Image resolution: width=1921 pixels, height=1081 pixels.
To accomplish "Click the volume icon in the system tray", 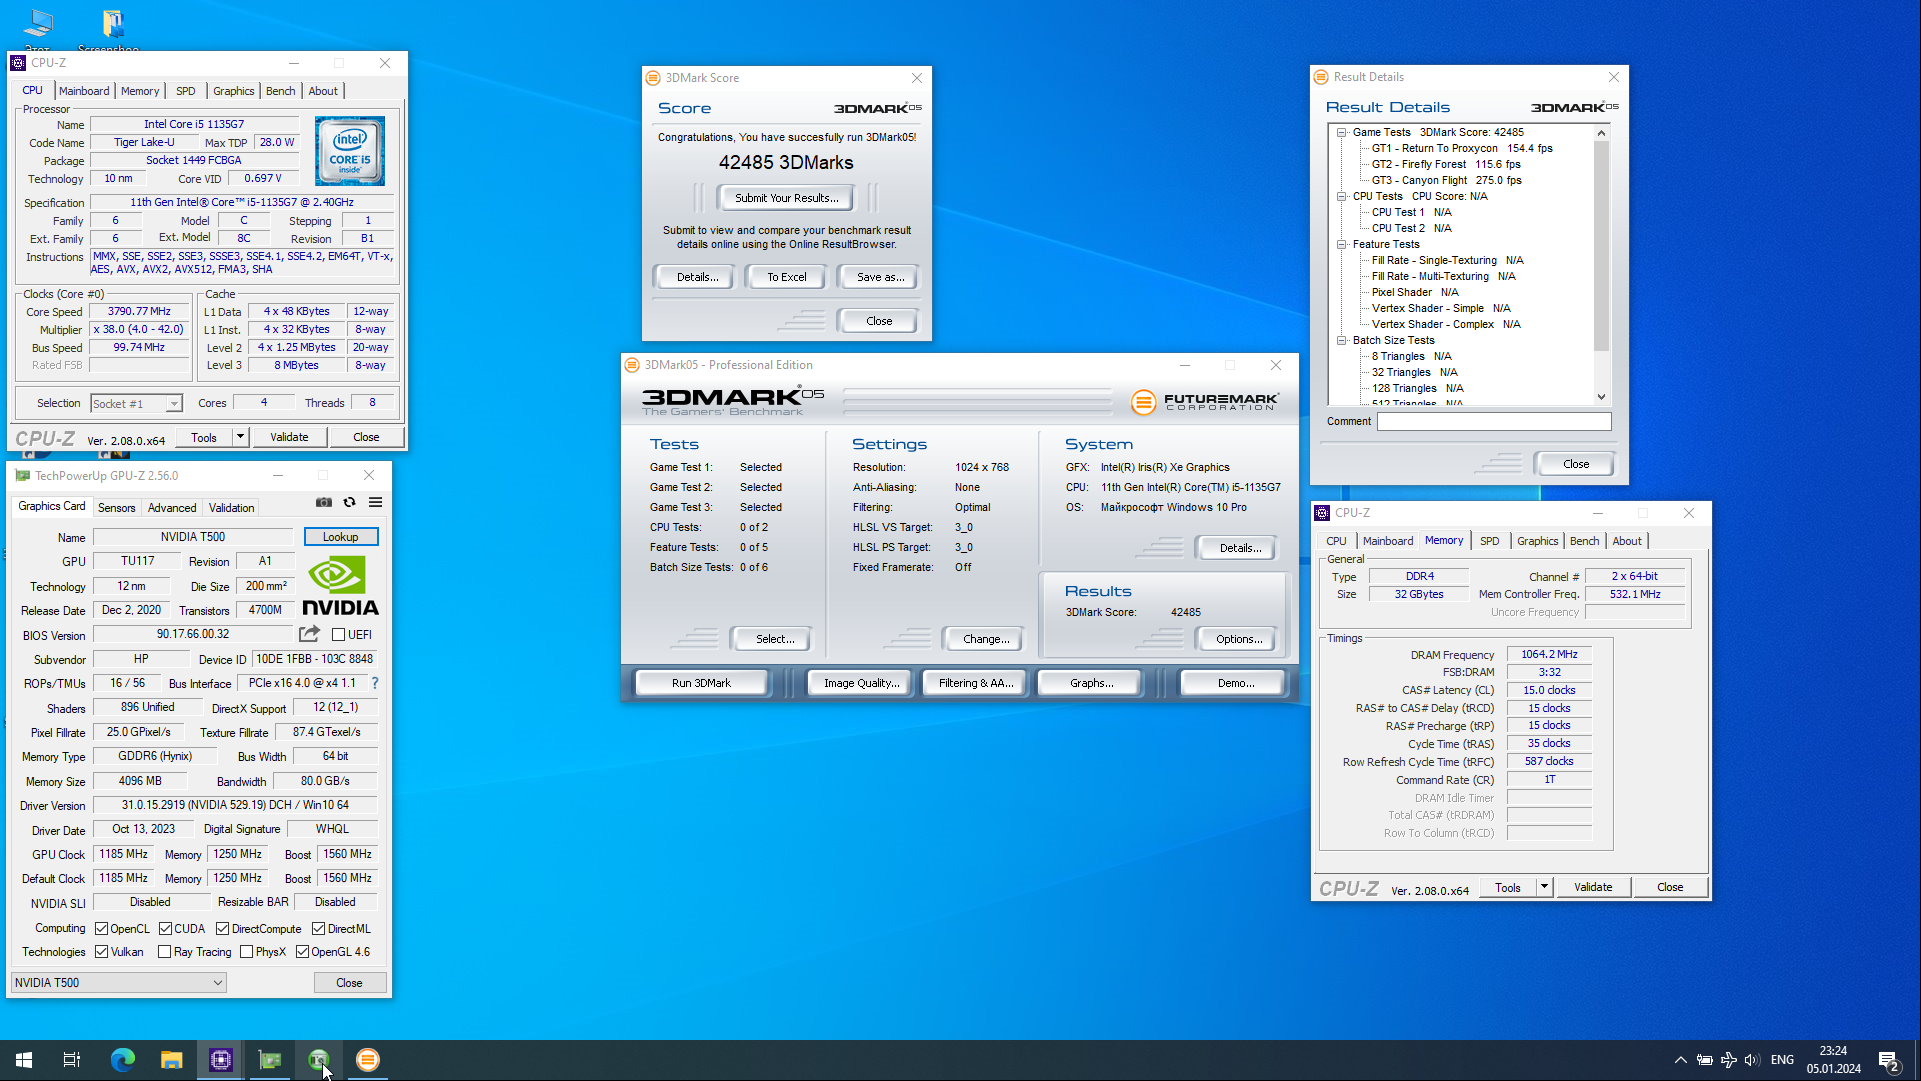I will click(1752, 1060).
